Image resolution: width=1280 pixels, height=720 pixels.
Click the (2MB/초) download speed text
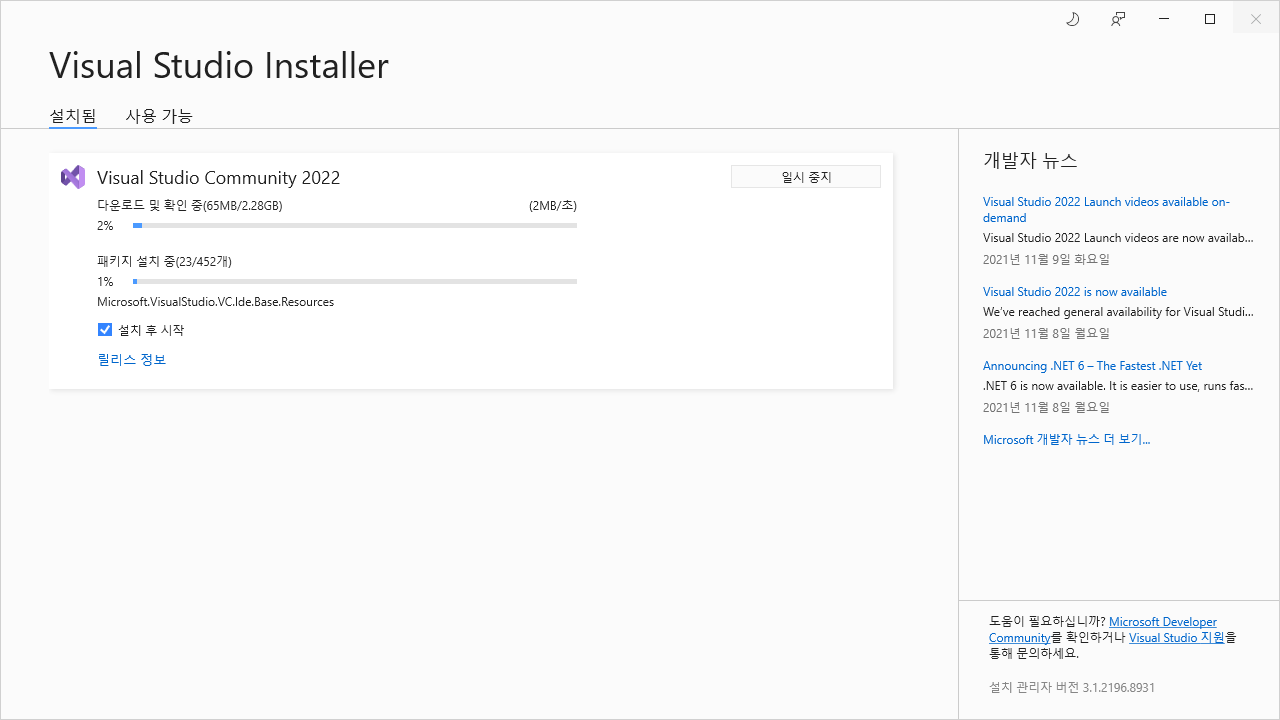coord(553,206)
